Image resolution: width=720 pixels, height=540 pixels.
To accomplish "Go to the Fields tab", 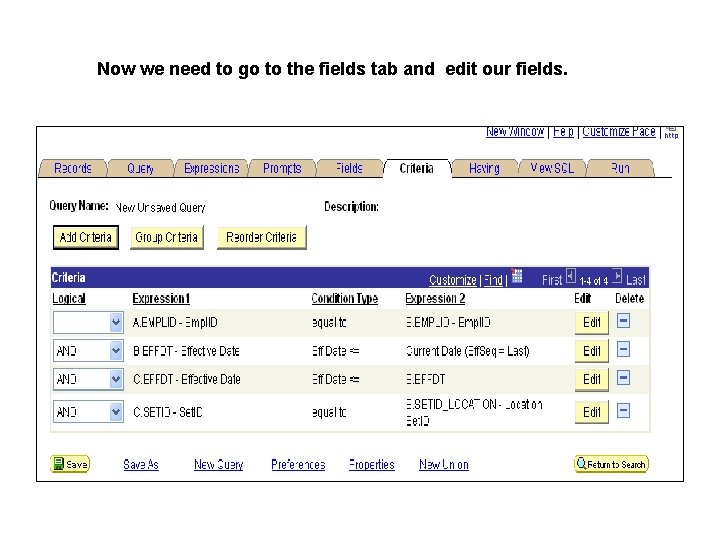I will [x=349, y=169].
